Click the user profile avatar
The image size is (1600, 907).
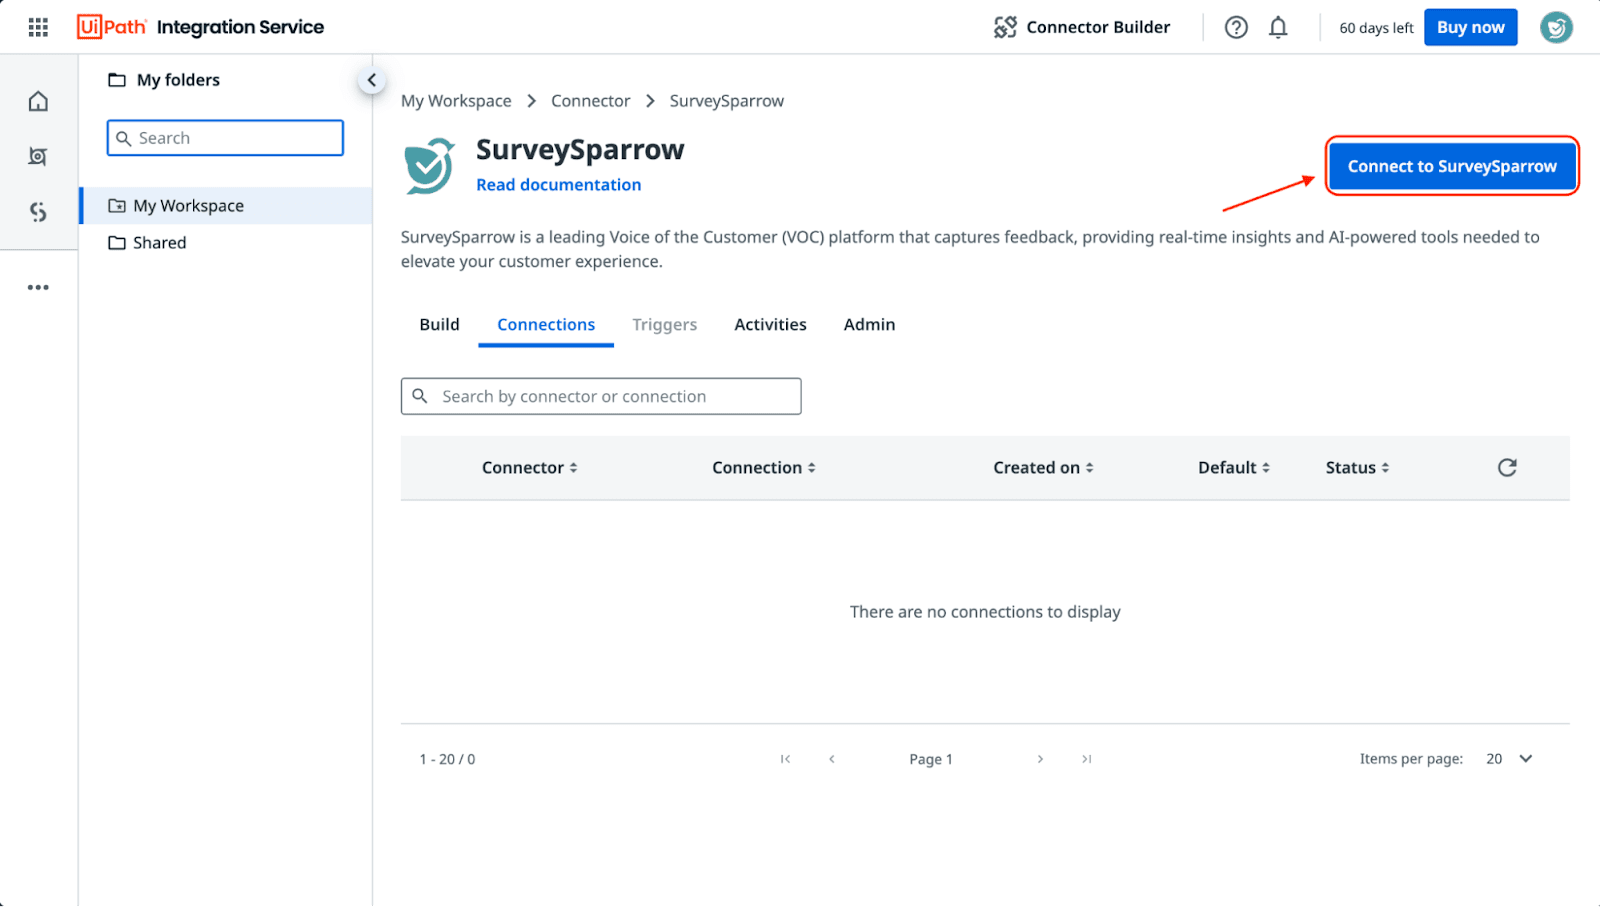1555,27
